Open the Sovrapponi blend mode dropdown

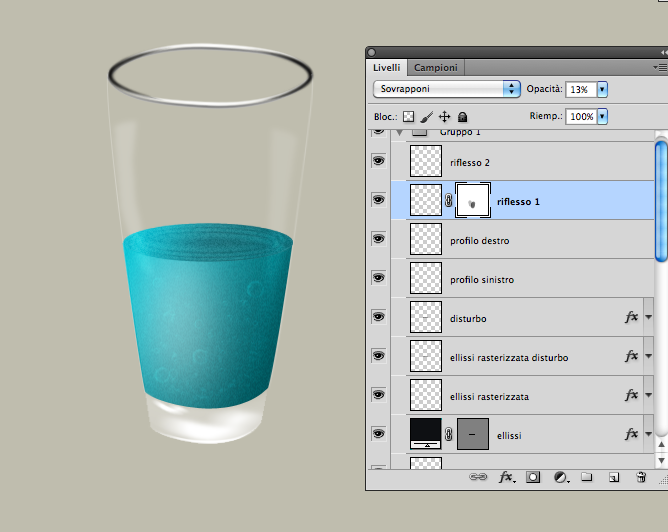click(446, 89)
